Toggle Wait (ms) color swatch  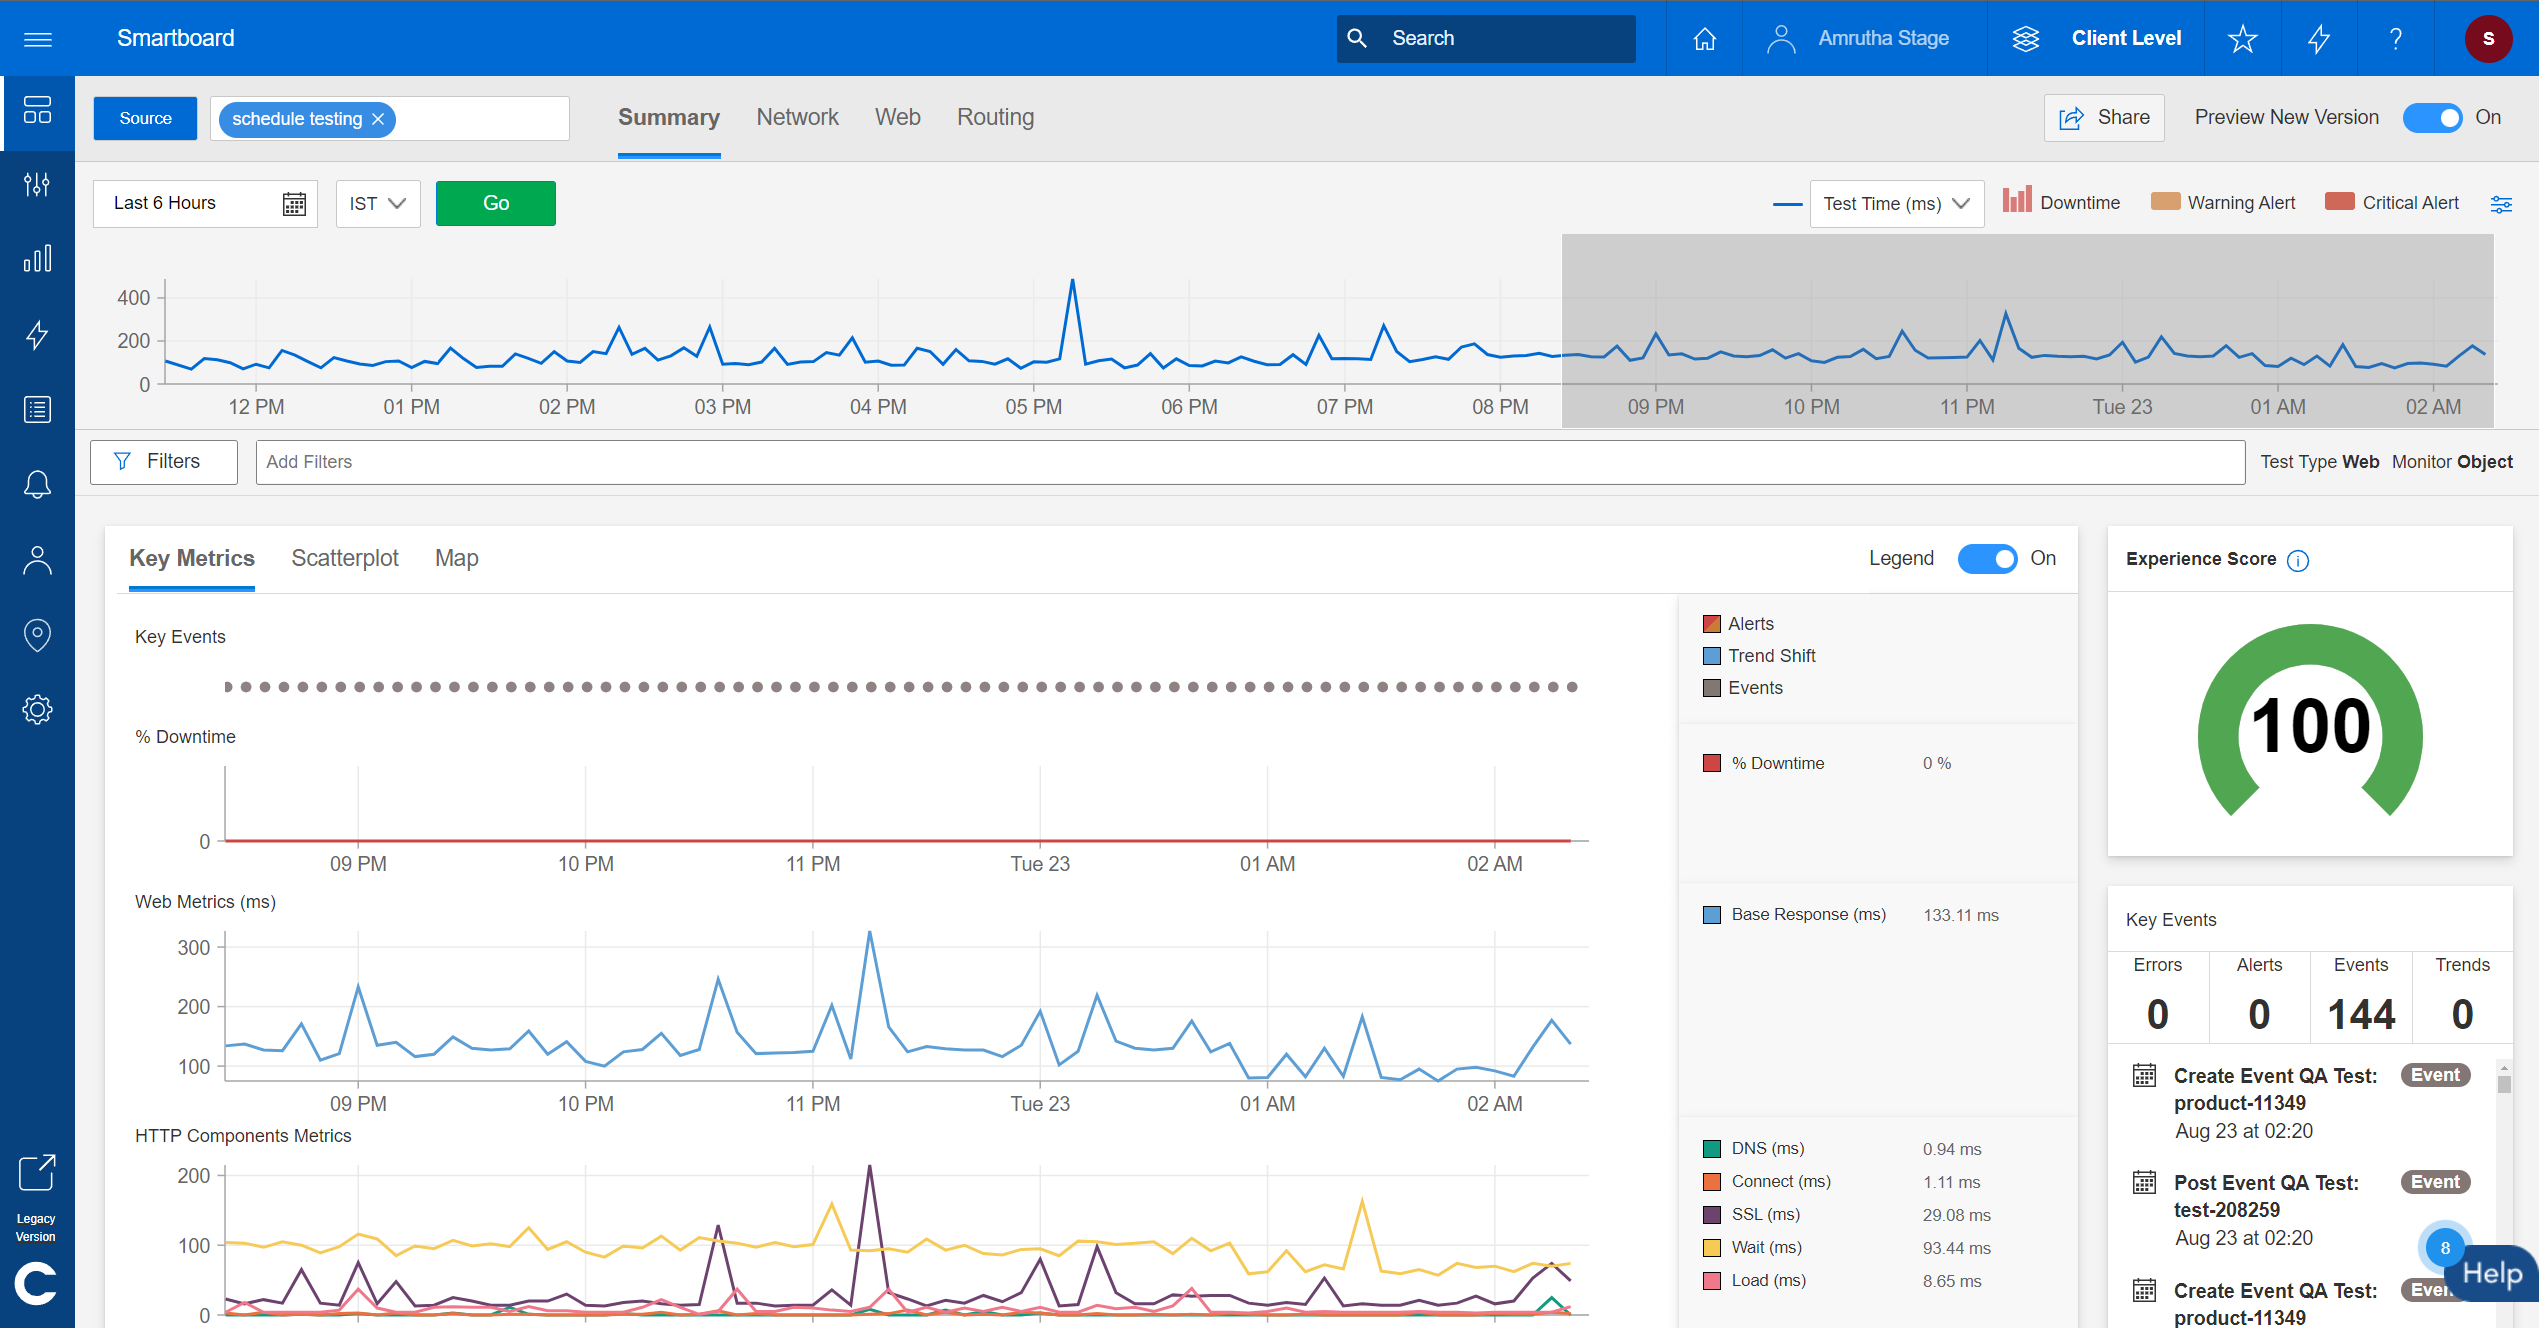point(1712,1248)
